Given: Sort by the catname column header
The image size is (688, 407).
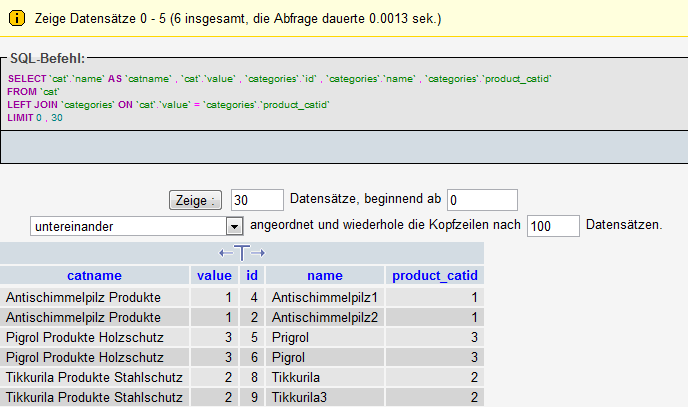Looking at the screenshot, I should click(94, 275).
